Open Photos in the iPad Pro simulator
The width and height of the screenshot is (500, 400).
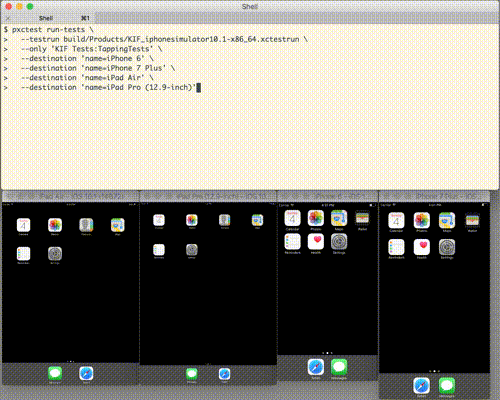coord(192,220)
